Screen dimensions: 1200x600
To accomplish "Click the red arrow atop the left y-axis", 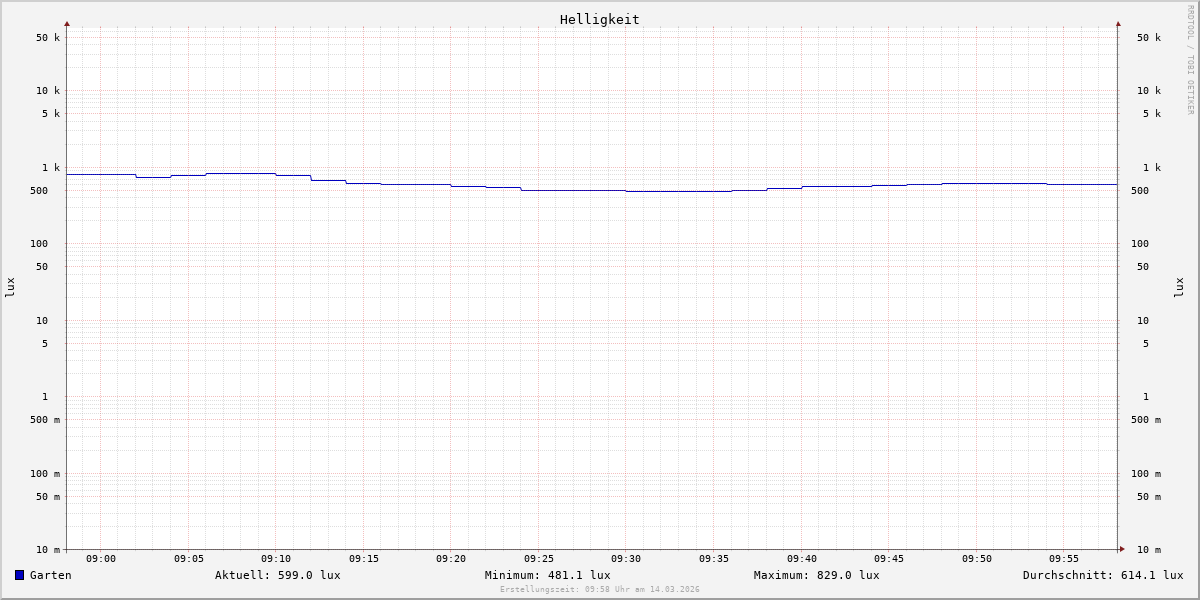I will coord(67,23).
